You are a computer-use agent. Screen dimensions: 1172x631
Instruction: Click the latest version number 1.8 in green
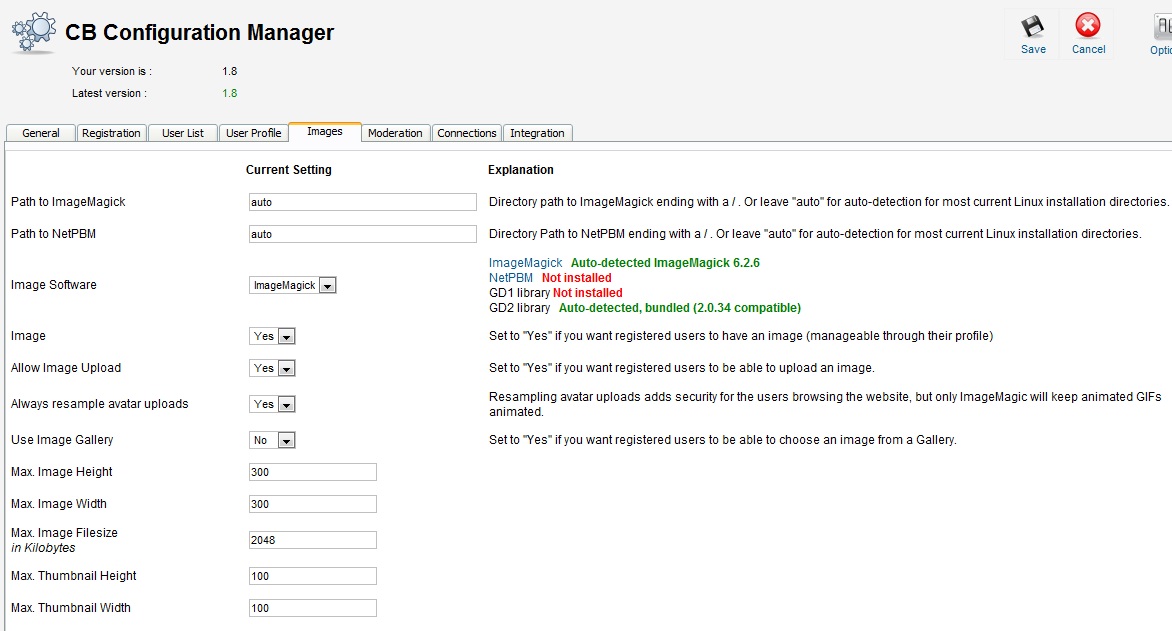[229, 93]
